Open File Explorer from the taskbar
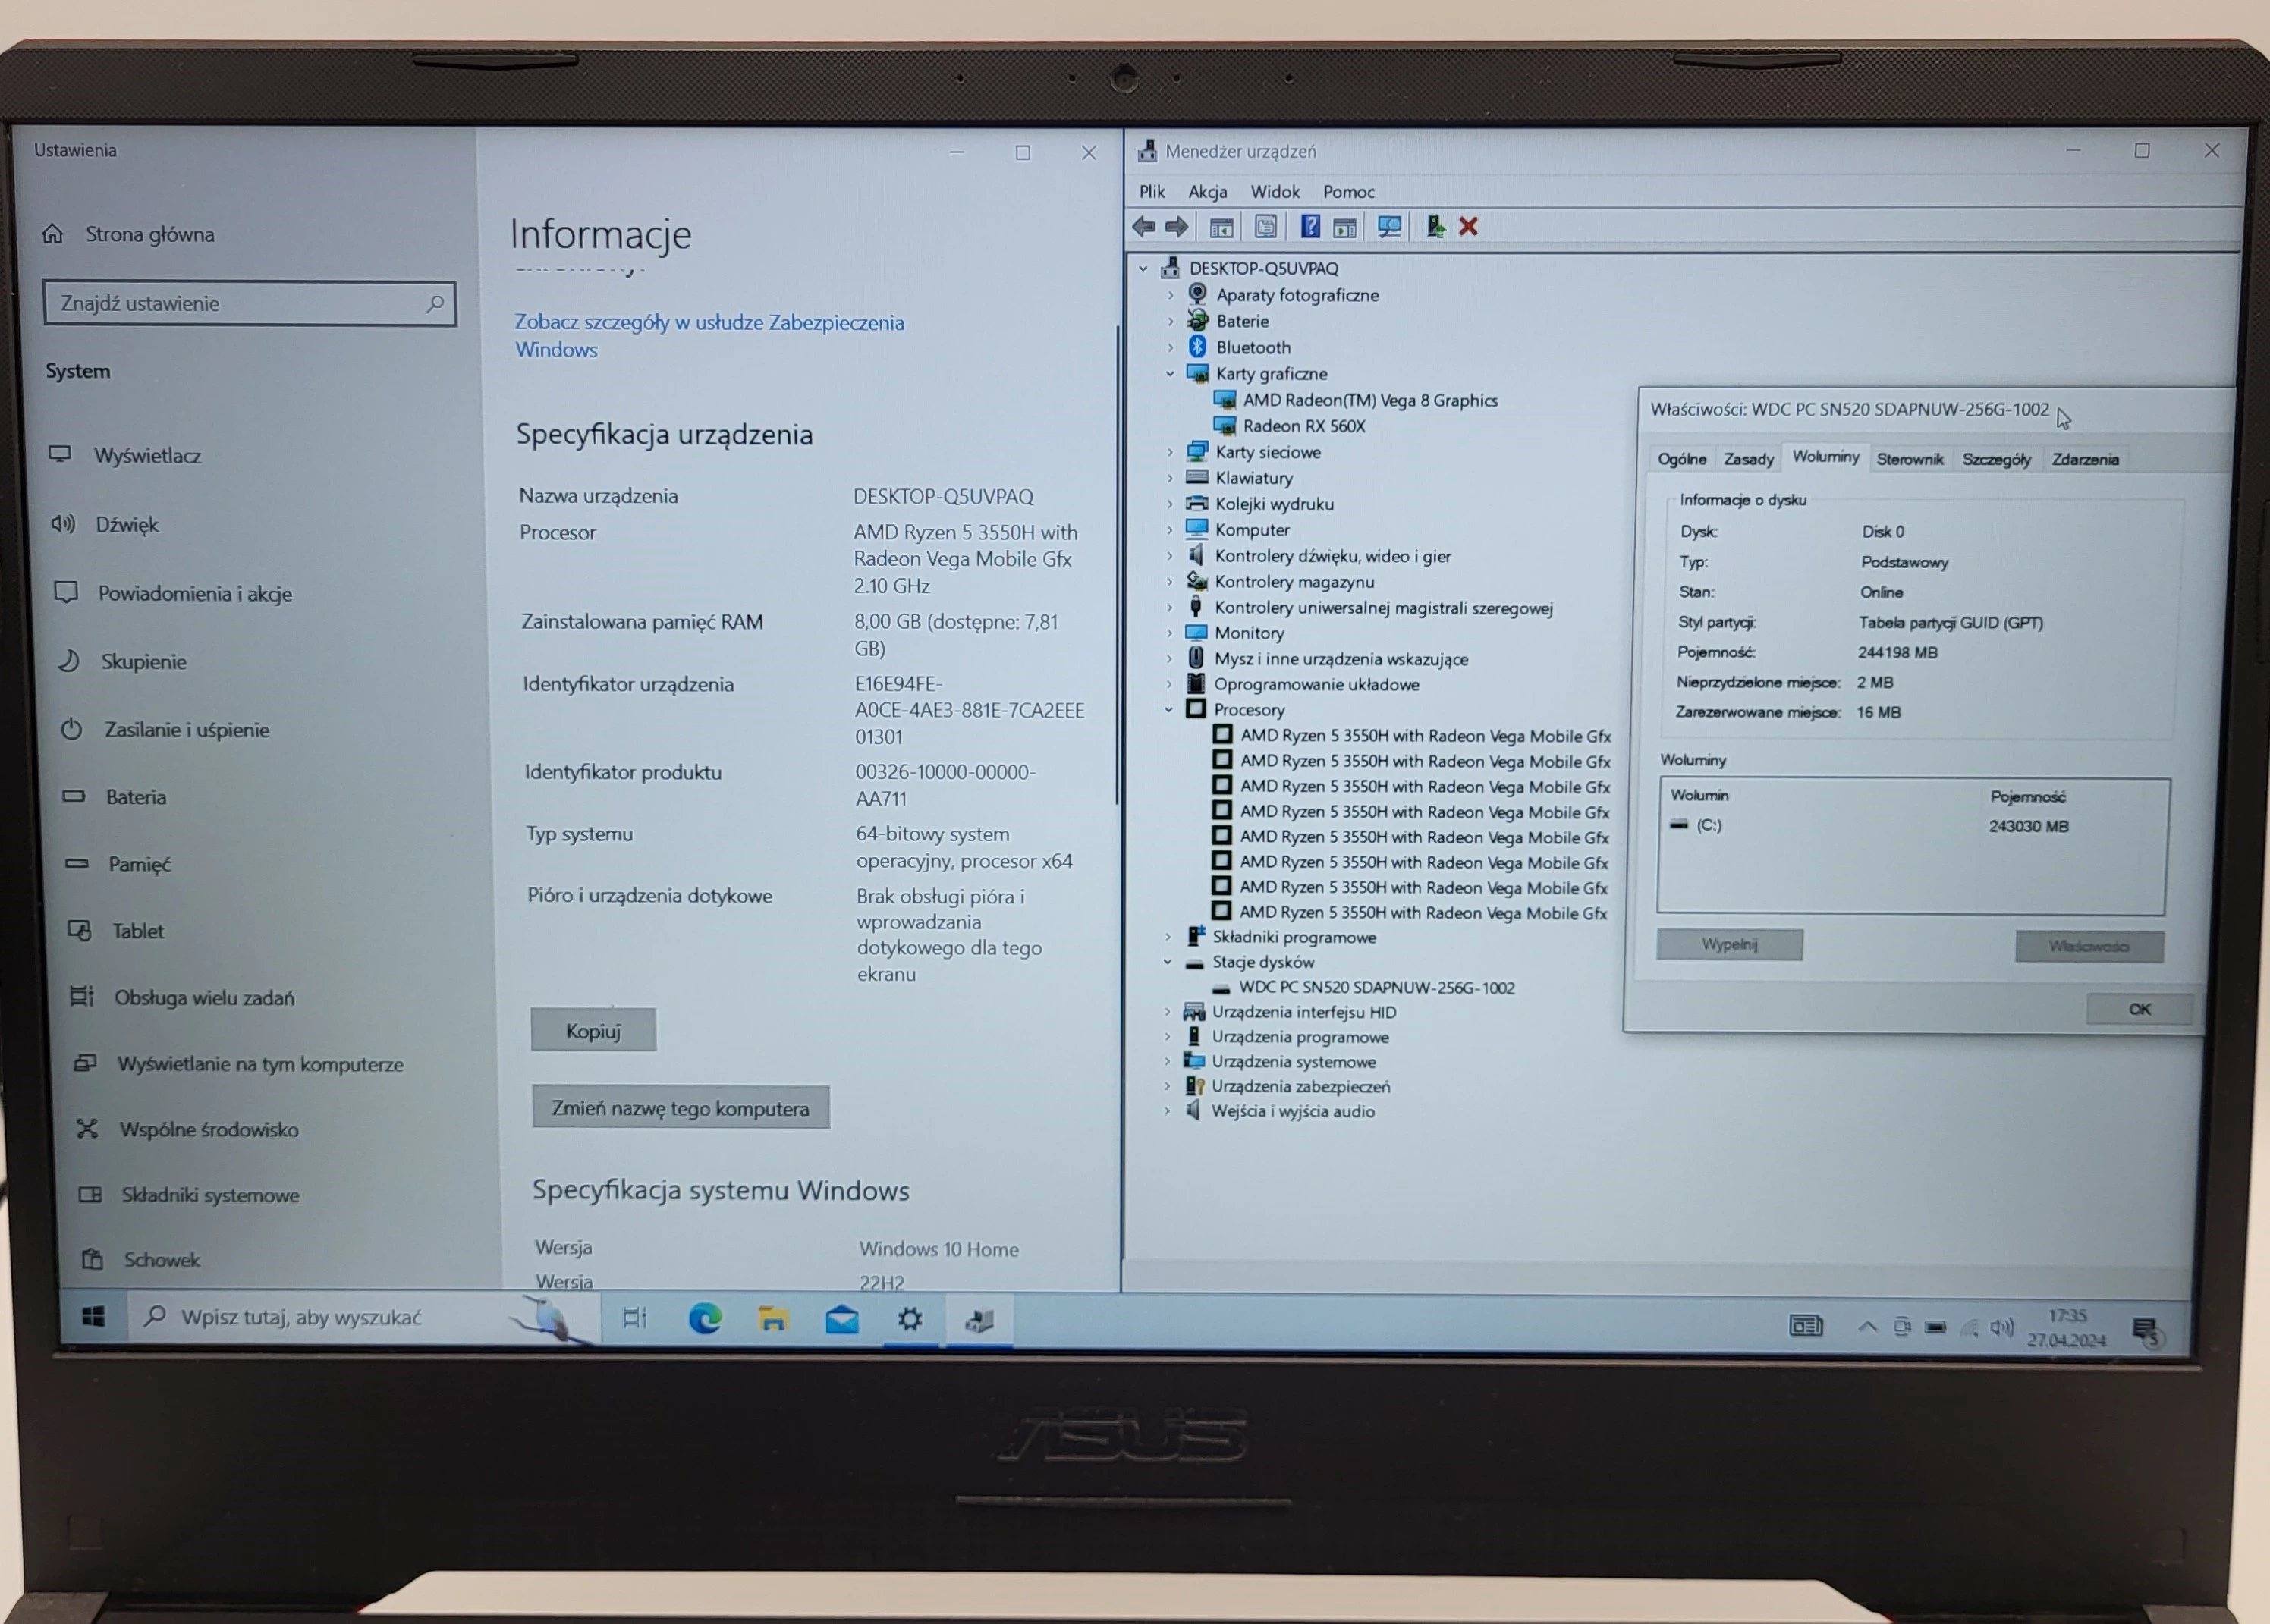 [x=772, y=1319]
